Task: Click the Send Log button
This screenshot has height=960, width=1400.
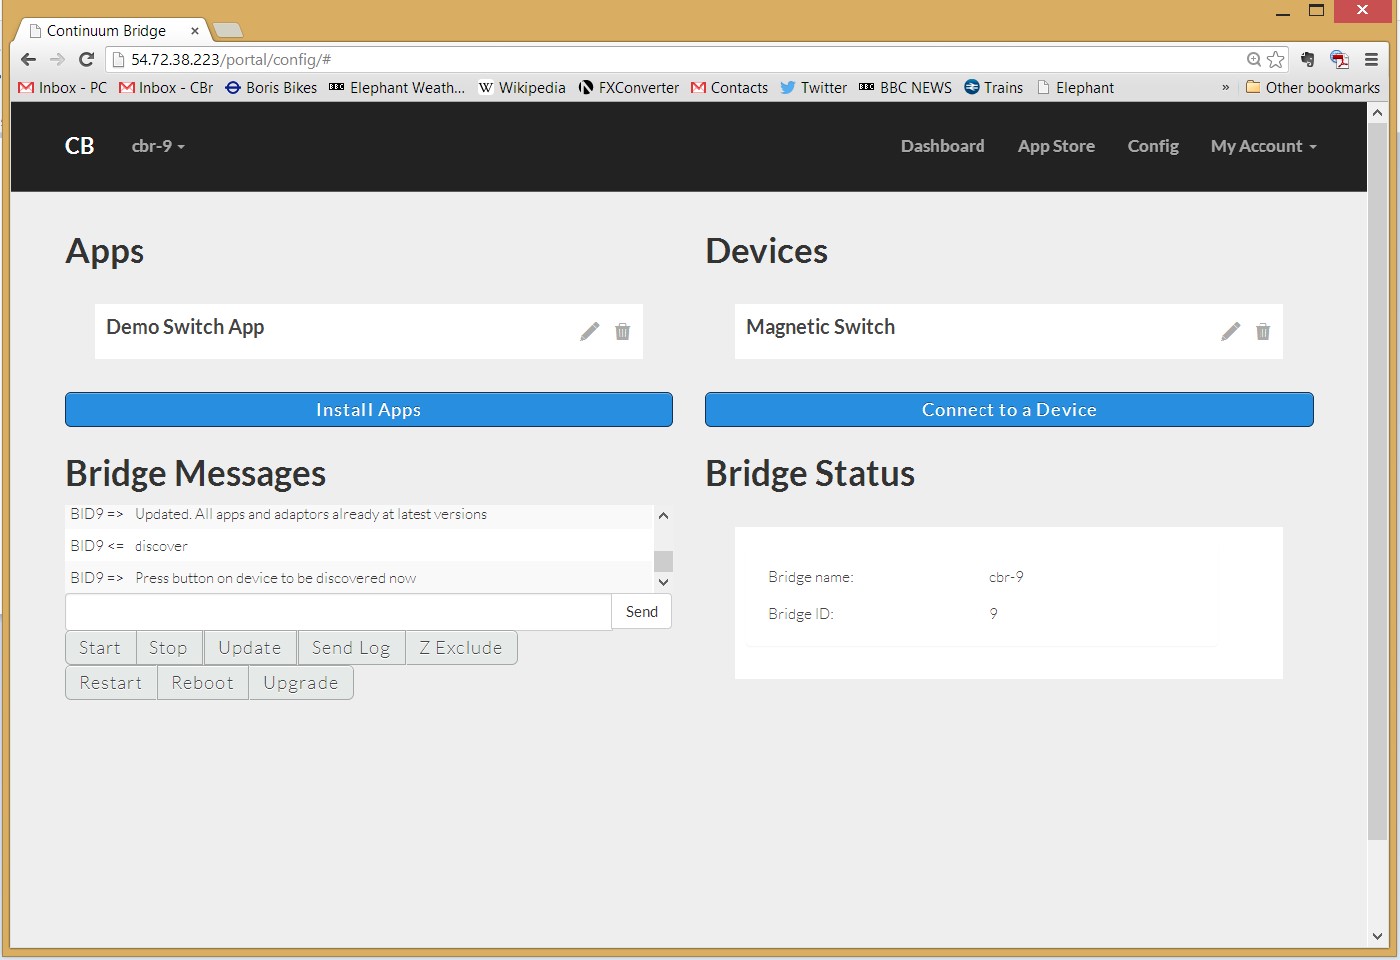Action: [x=351, y=648]
